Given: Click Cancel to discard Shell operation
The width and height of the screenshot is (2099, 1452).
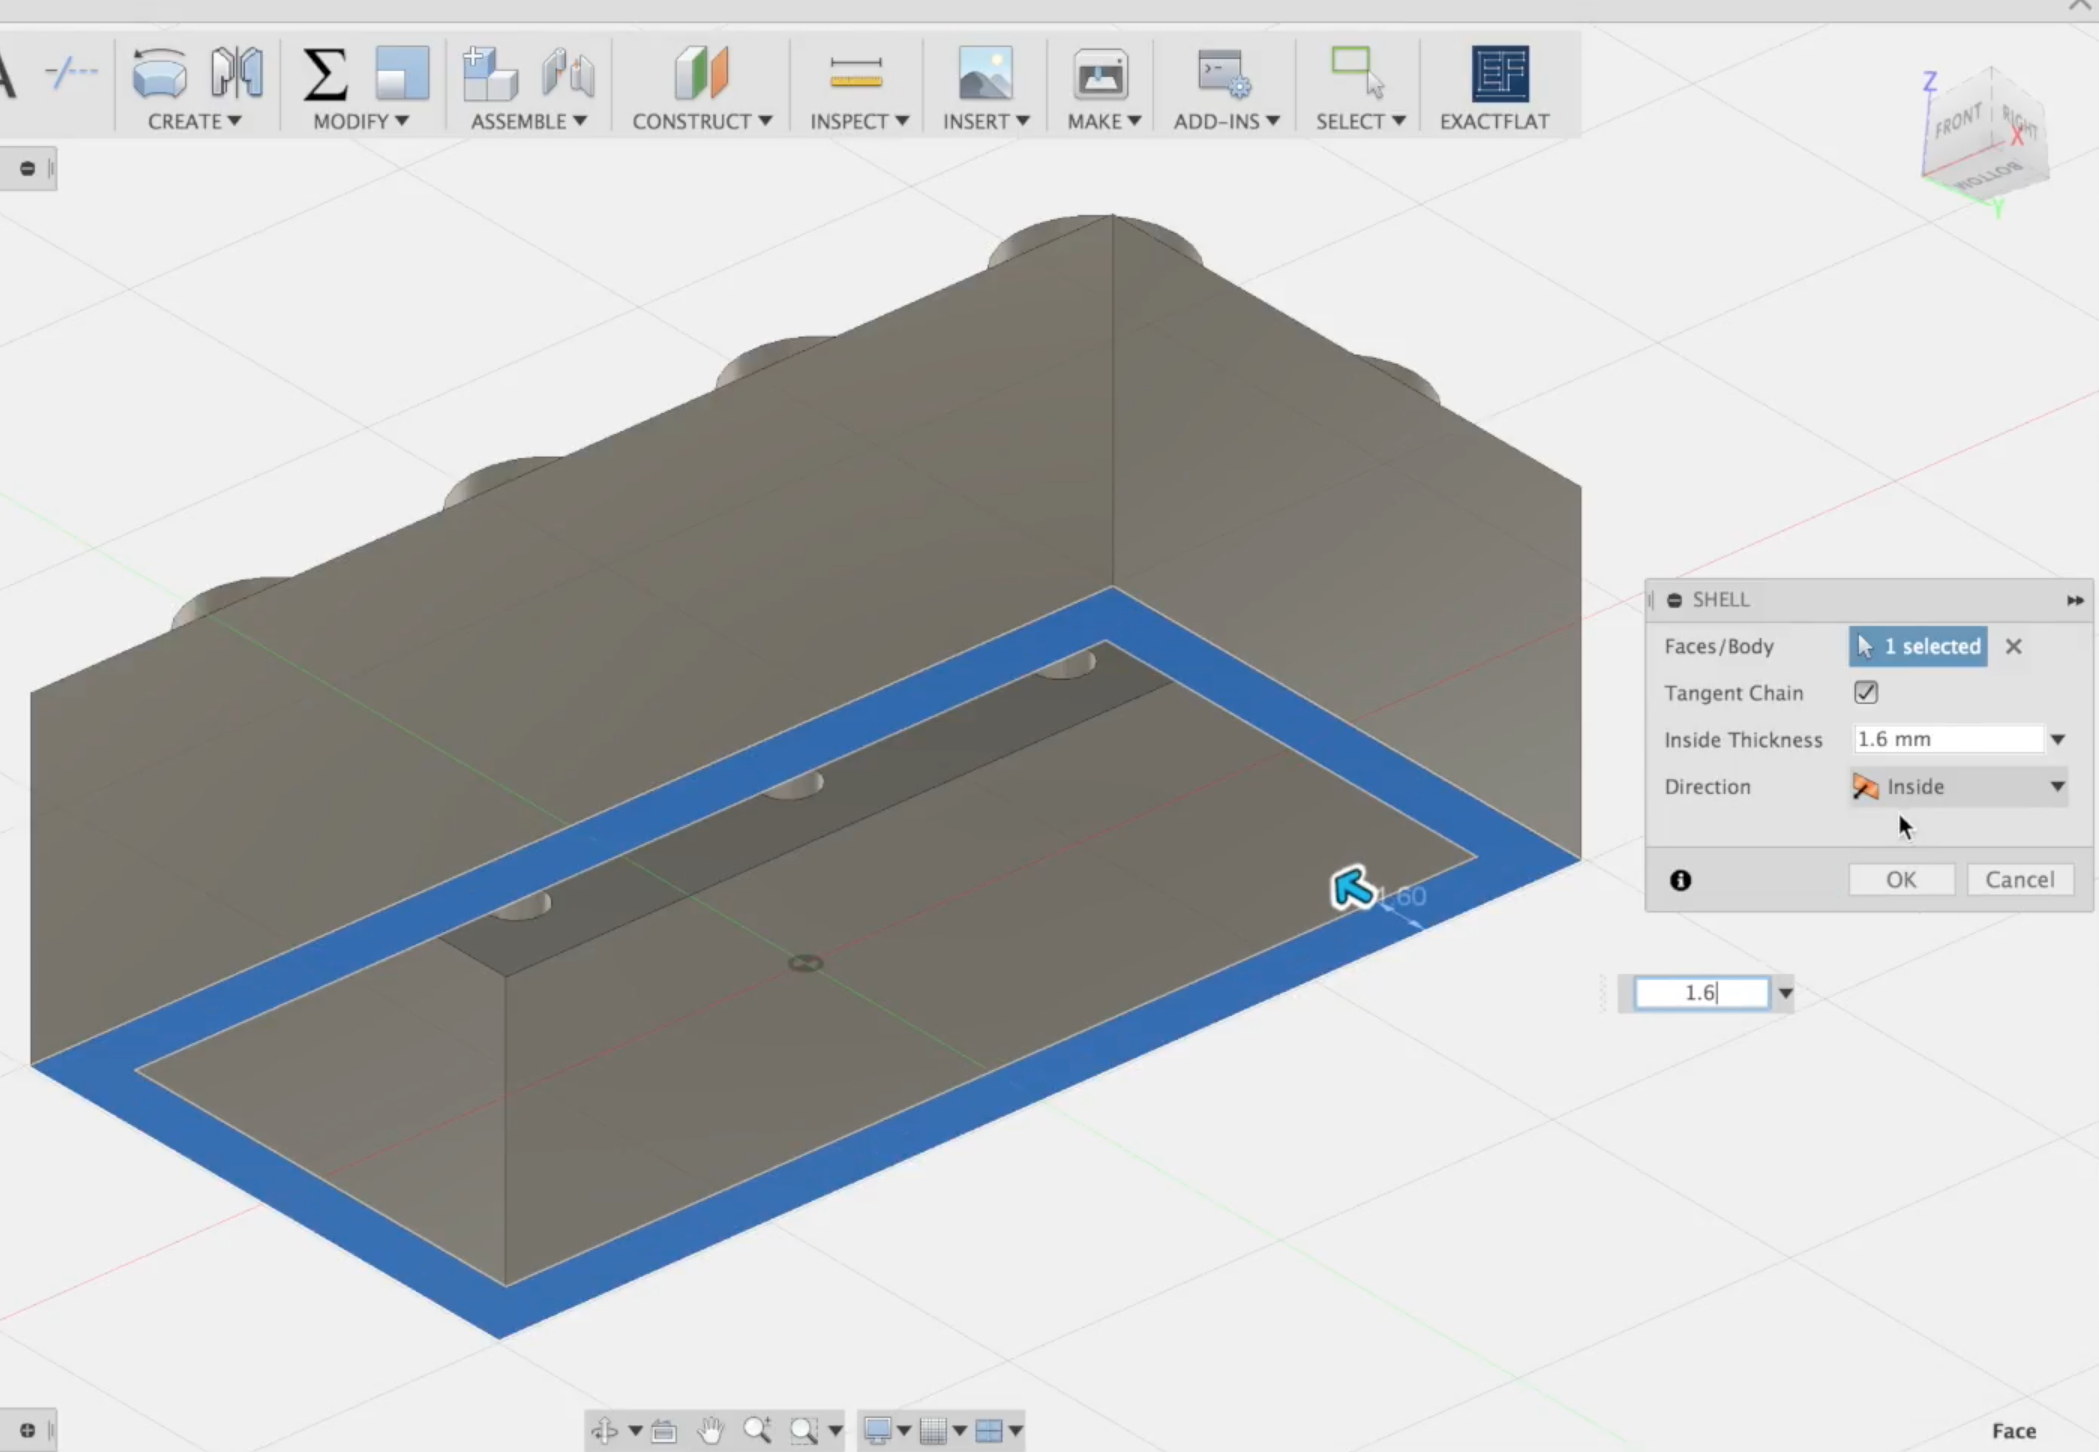Looking at the screenshot, I should coord(2019,879).
